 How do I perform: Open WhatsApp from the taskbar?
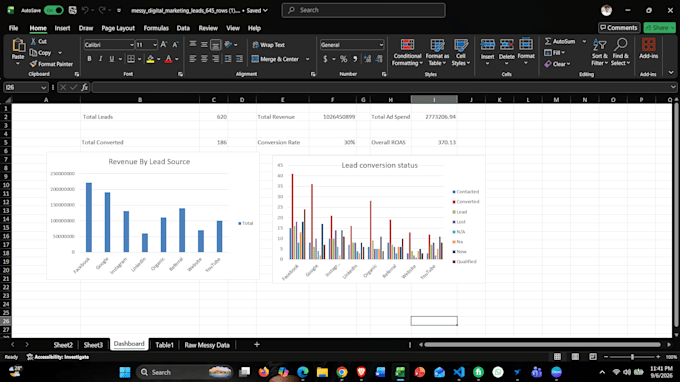[x=498, y=372]
